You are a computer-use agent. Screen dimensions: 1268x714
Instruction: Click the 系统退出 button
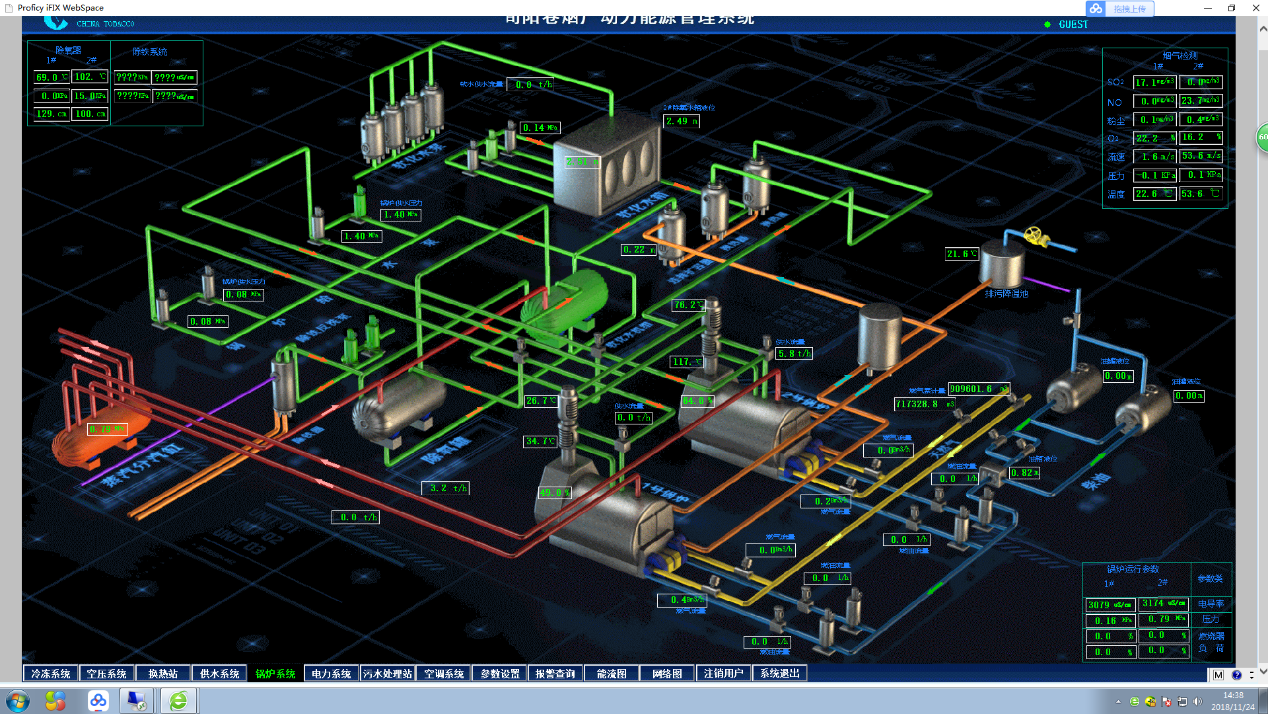pyautogui.click(x=779, y=674)
